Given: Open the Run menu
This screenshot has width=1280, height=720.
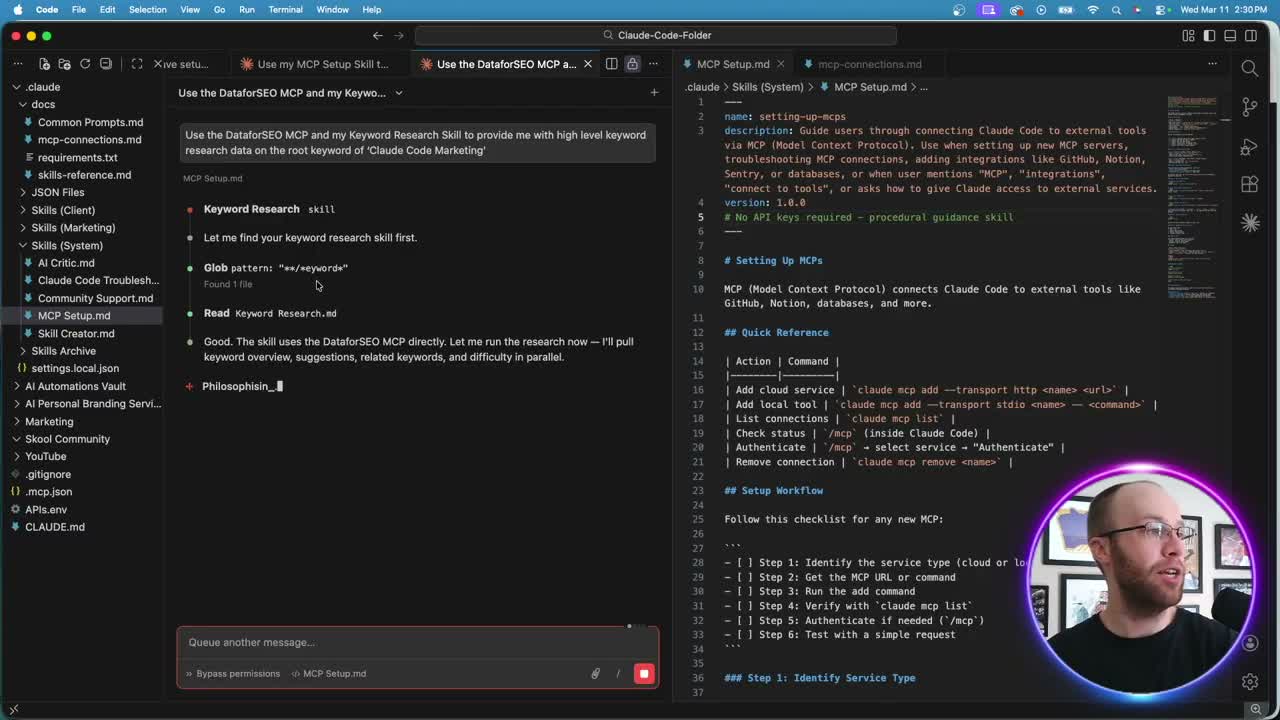Looking at the screenshot, I should 246,9.
